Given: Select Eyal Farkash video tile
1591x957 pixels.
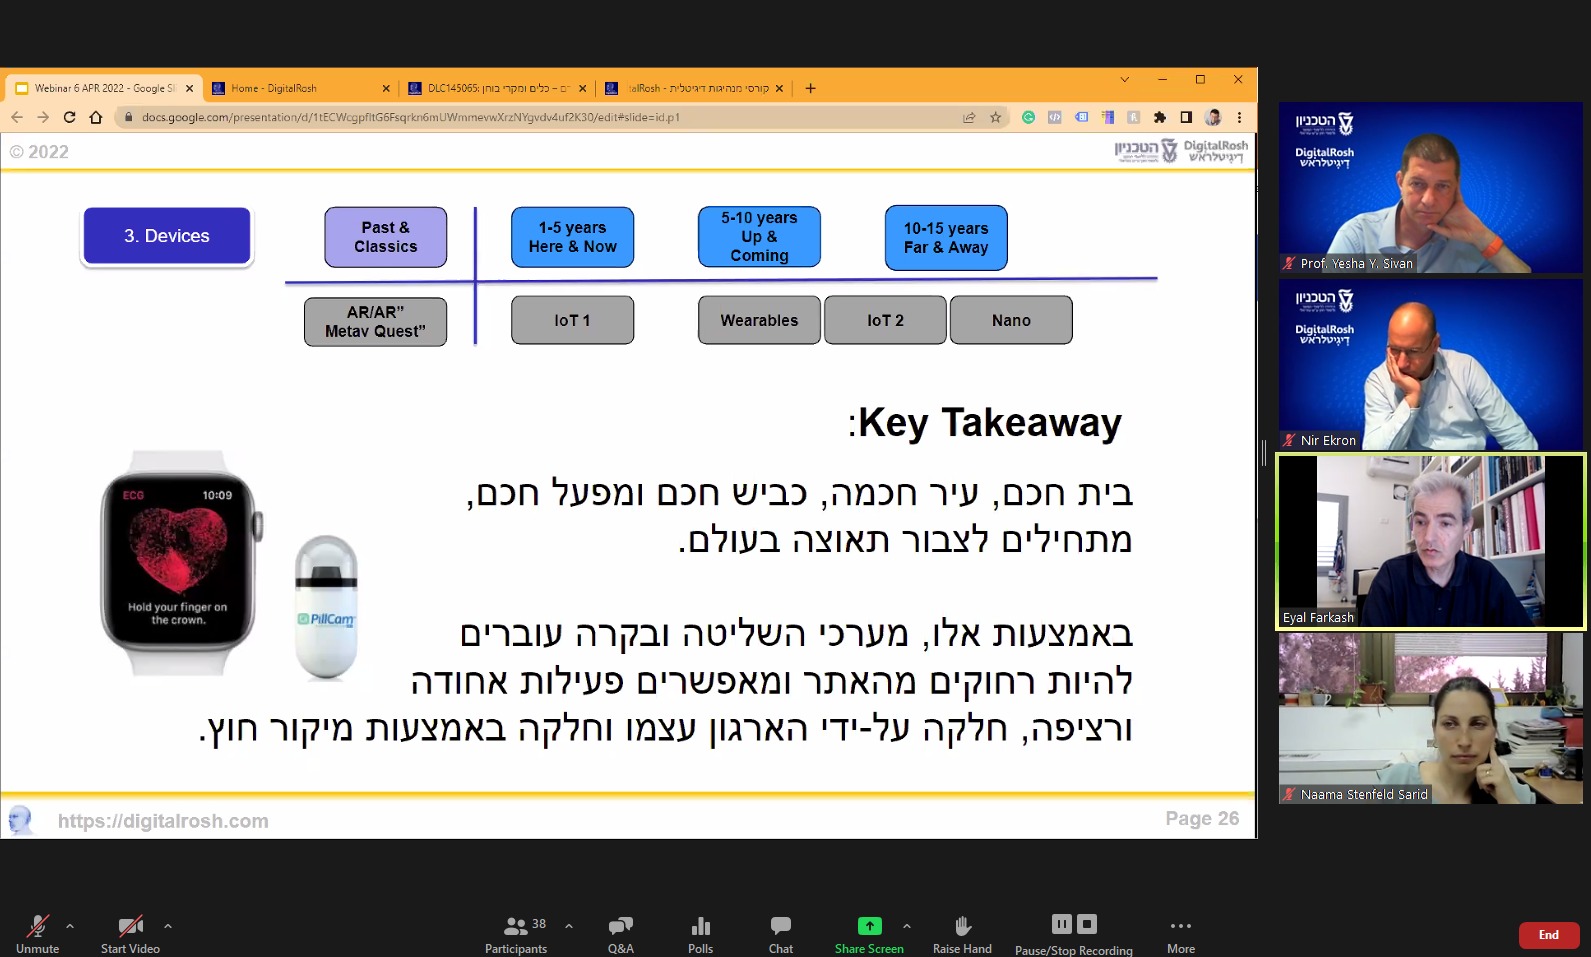Looking at the screenshot, I should [1431, 542].
